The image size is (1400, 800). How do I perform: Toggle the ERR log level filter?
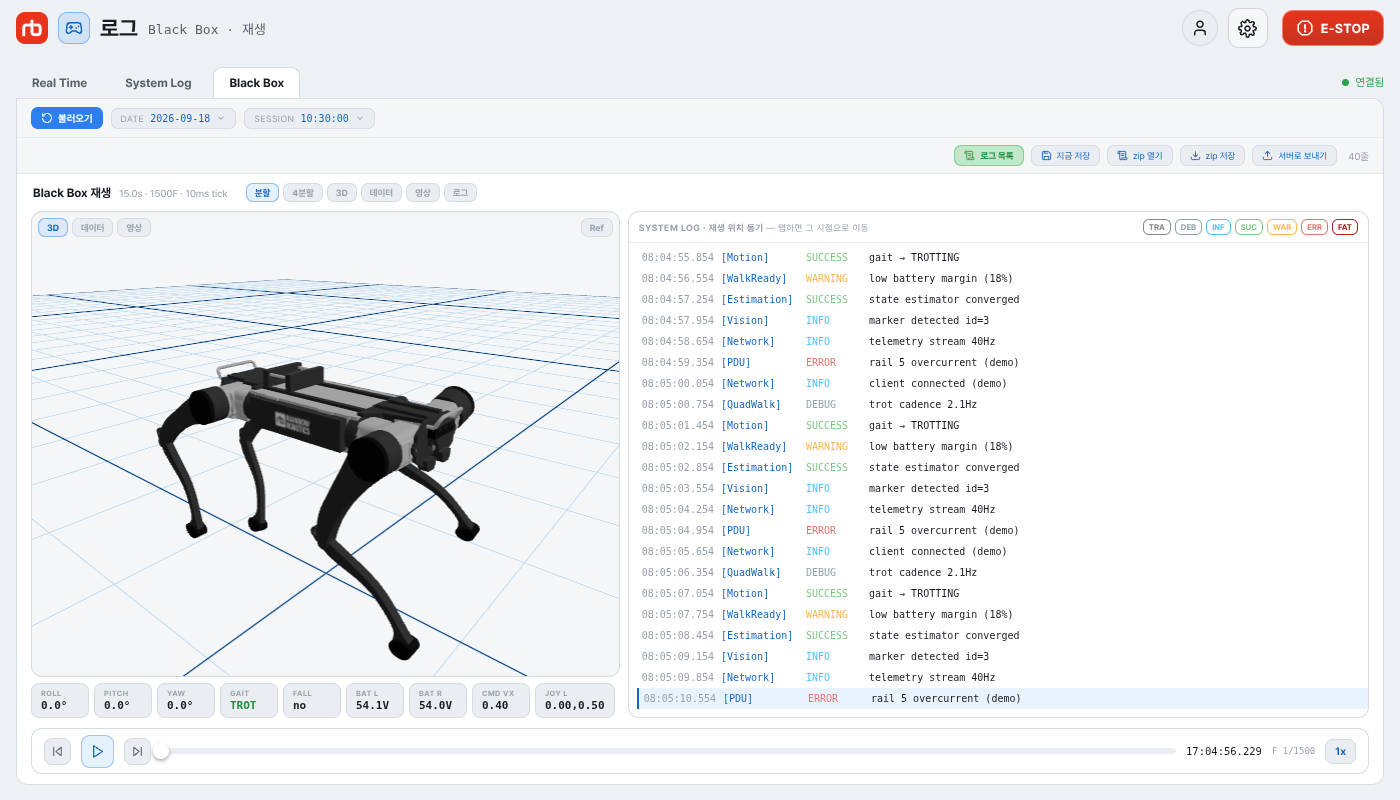tap(1314, 227)
